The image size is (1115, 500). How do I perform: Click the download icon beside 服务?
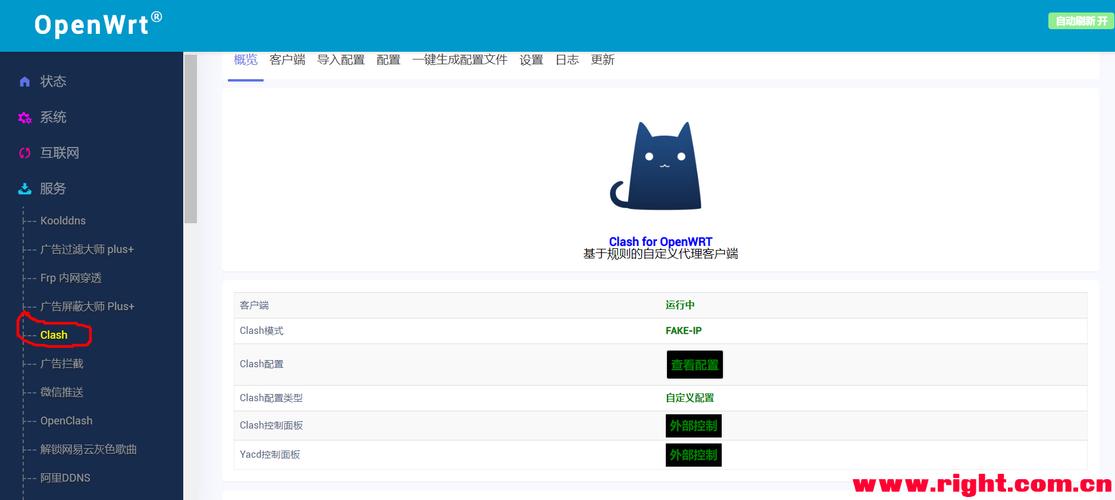pyautogui.click(x=25, y=188)
